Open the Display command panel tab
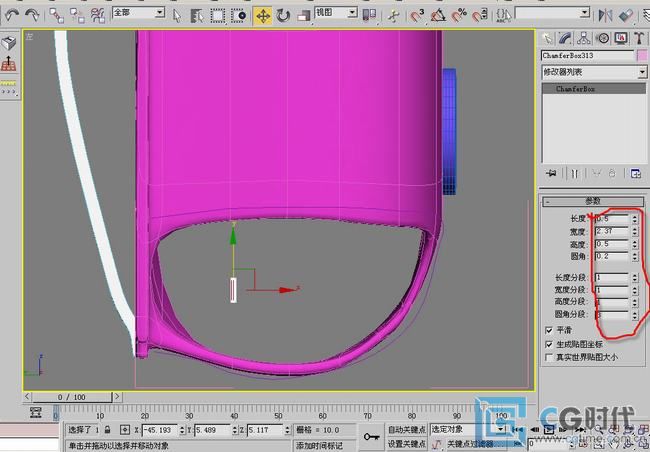The width and height of the screenshot is (650, 452). (x=621, y=38)
